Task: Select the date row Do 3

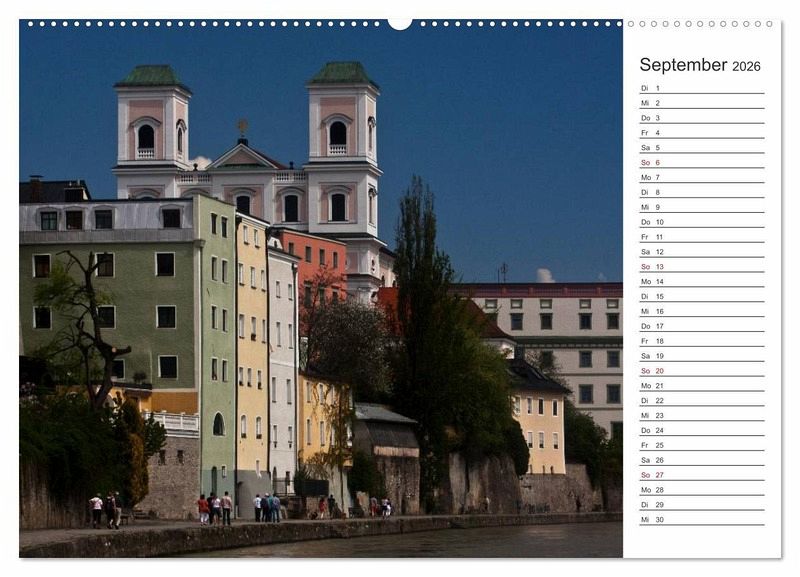Action: pos(702,118)
